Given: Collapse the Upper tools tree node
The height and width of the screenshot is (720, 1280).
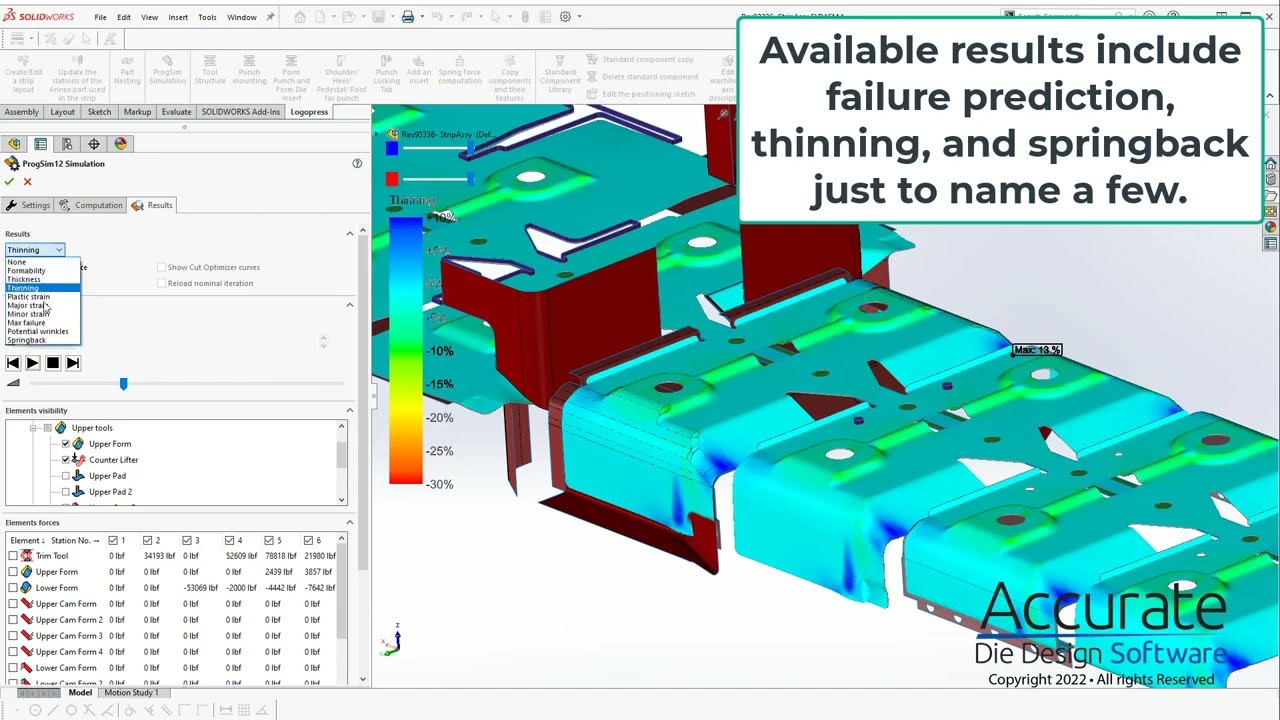Looking at the screenshot, I should (32, 428).
